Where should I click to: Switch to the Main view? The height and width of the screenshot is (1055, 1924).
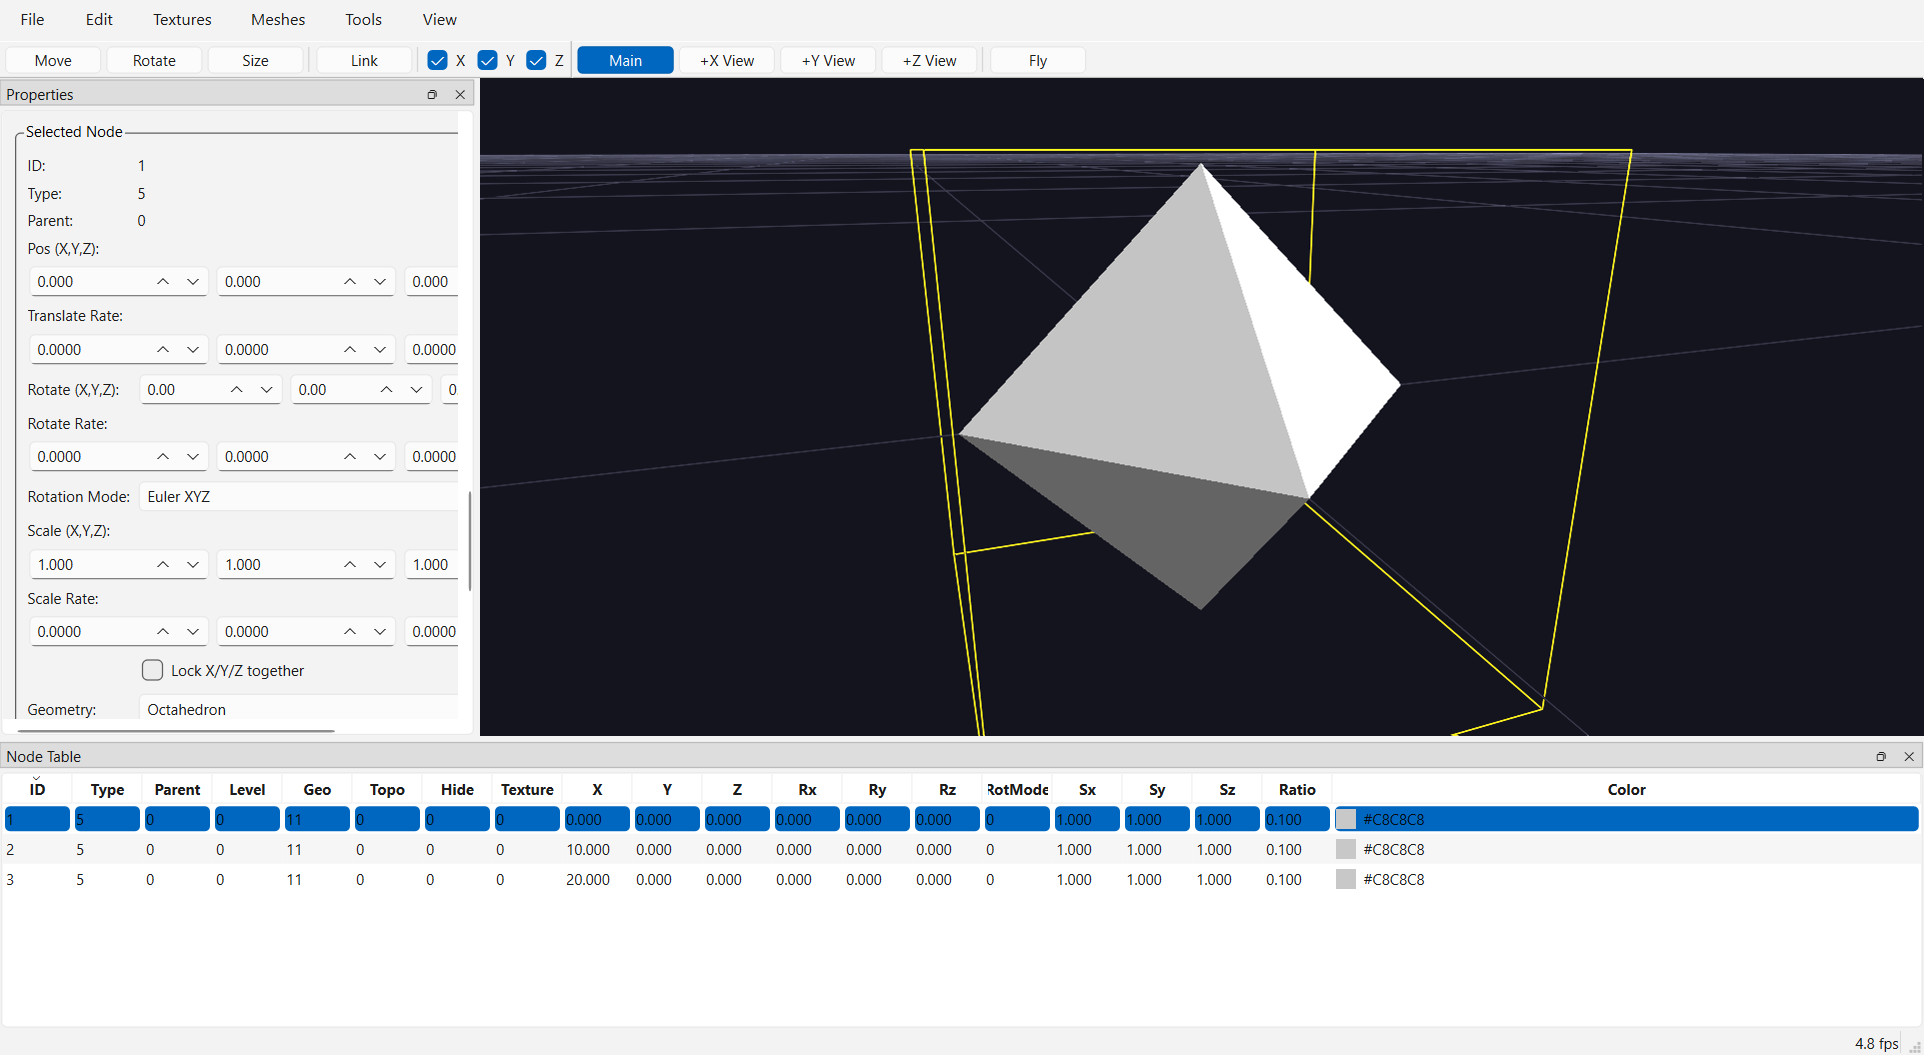coord(625,60)
